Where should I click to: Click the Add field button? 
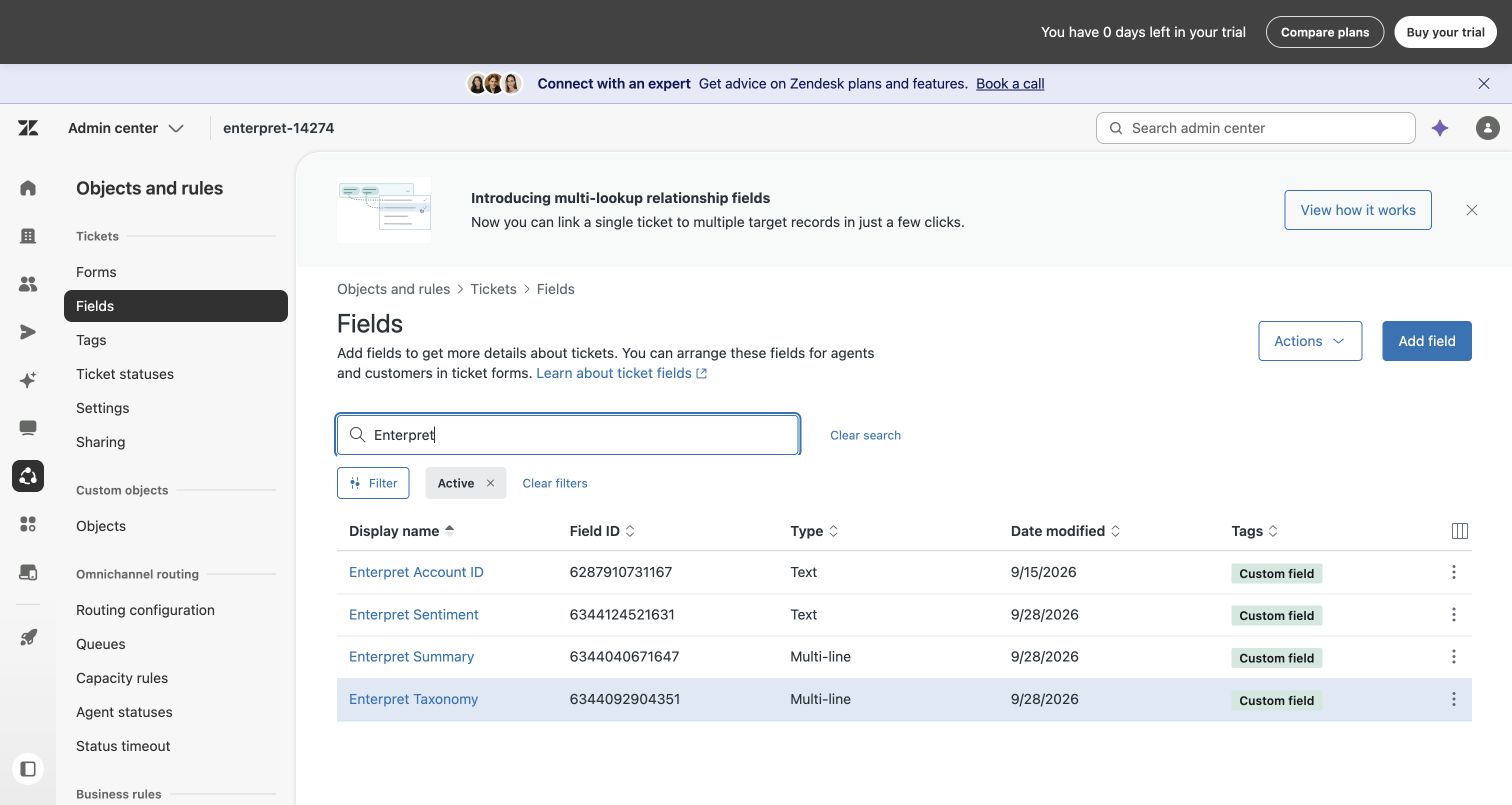coord(1427,341)
